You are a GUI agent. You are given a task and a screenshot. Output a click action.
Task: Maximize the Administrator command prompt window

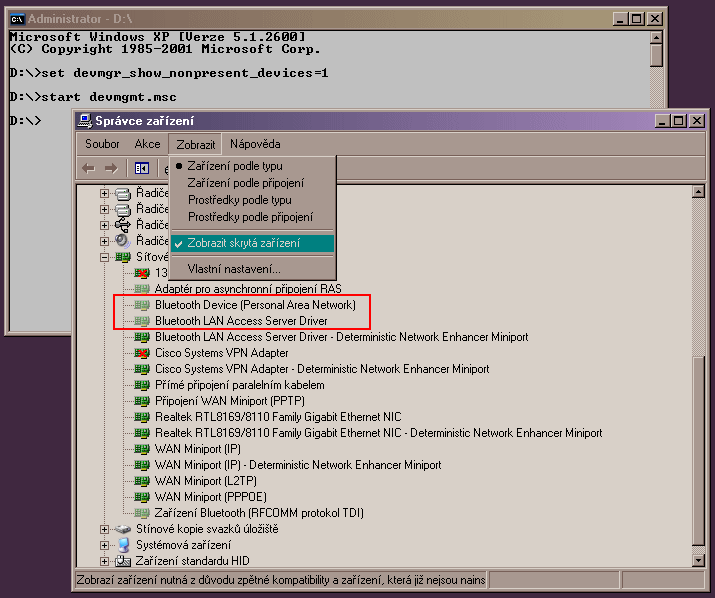click(637, 19)
